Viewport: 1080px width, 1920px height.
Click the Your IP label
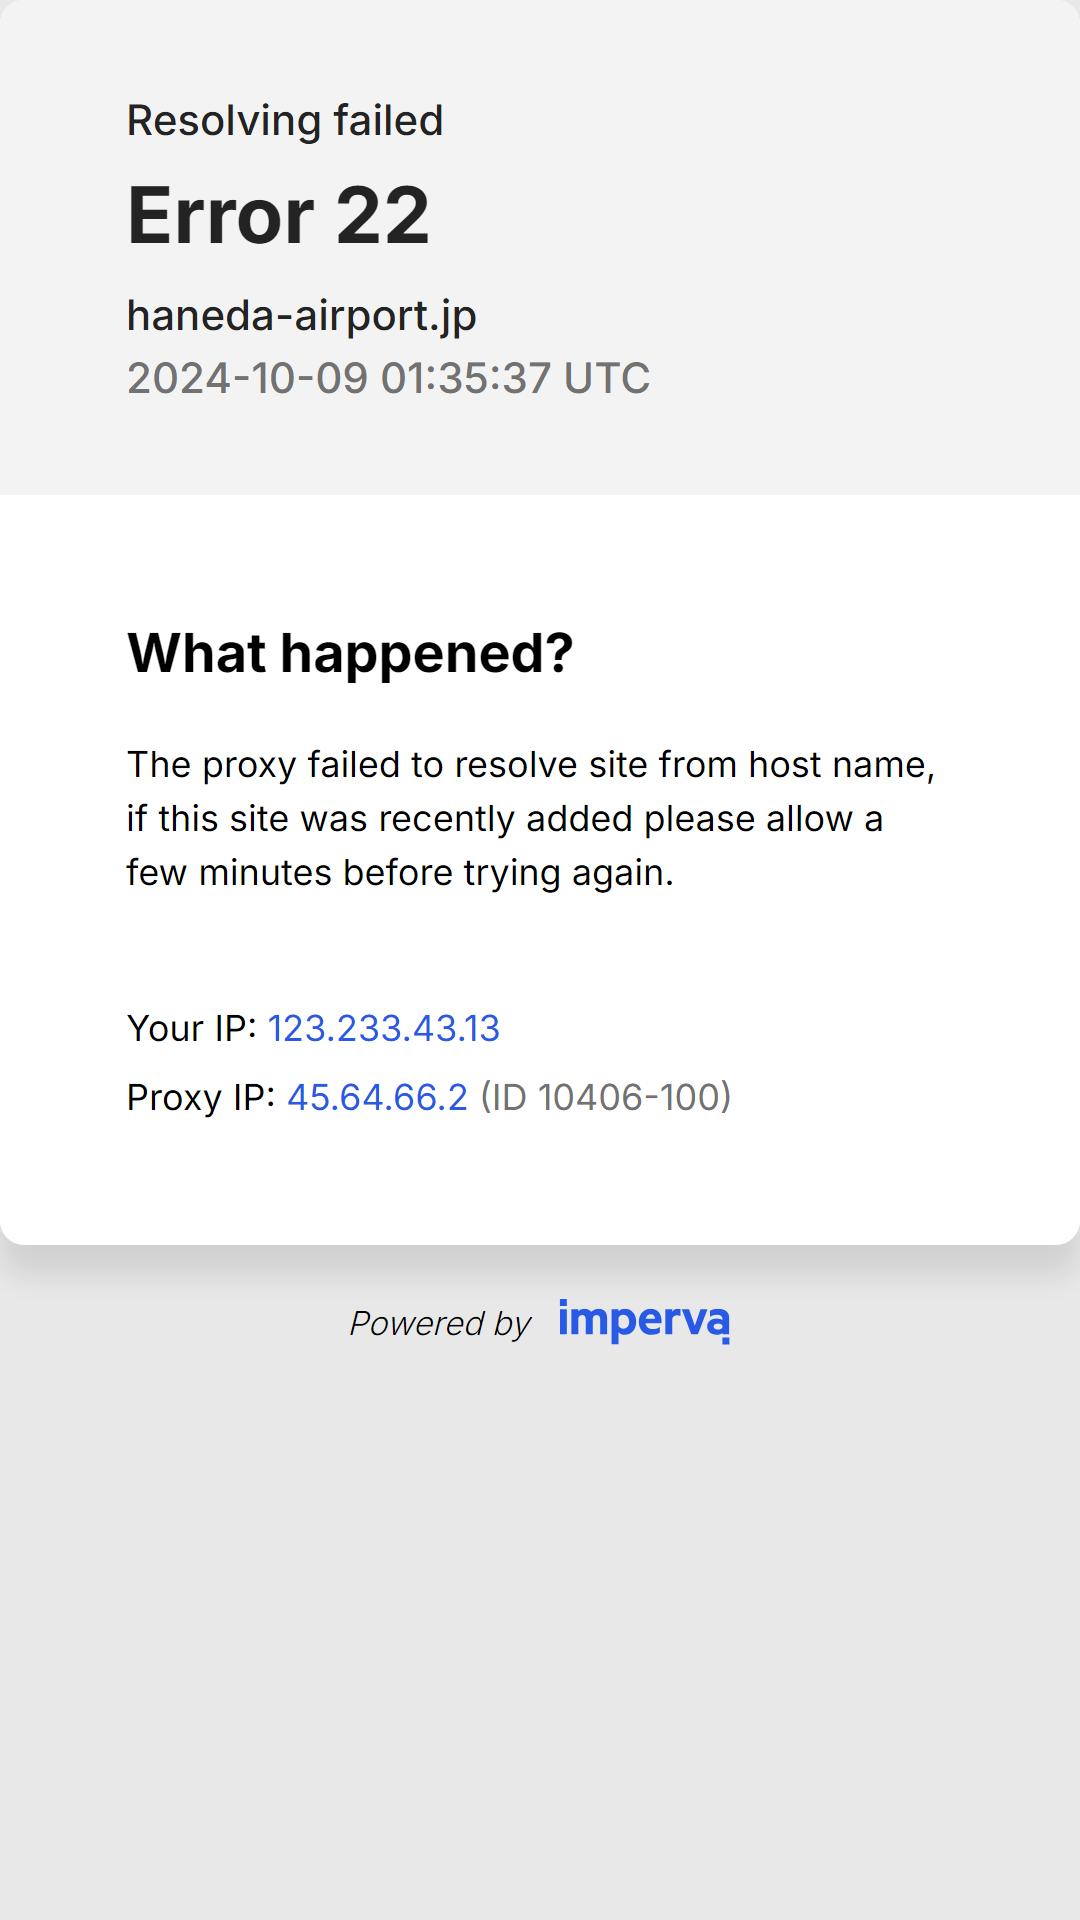(192, 1028)
